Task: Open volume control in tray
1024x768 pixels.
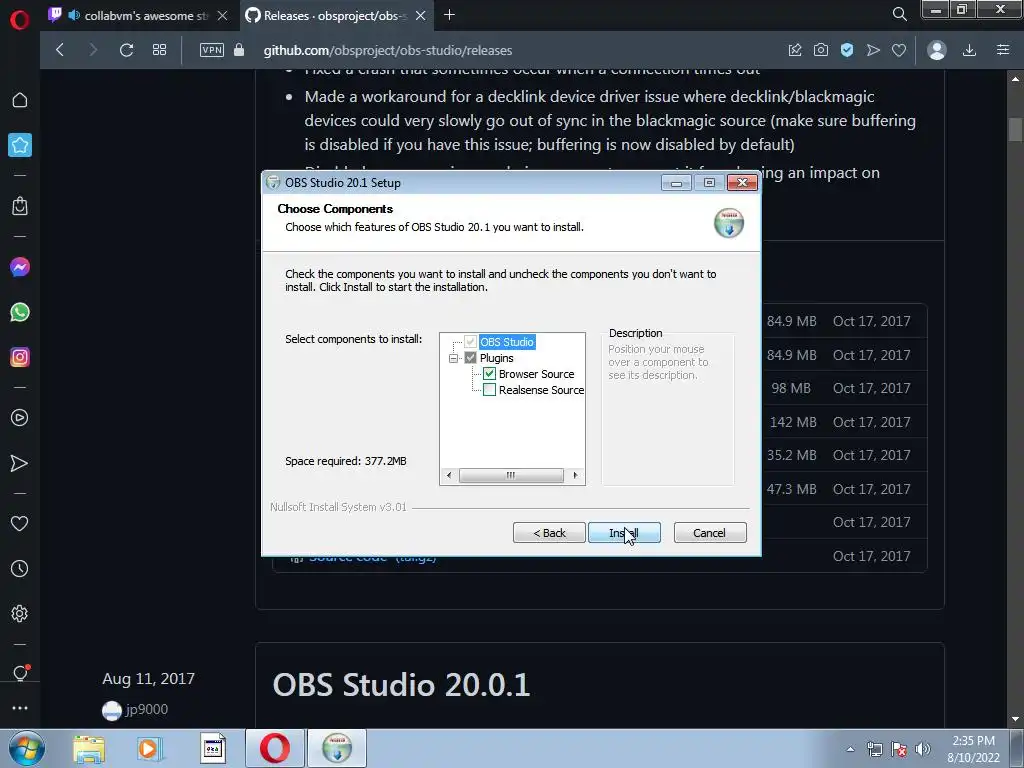Action: tap(922, 749)
